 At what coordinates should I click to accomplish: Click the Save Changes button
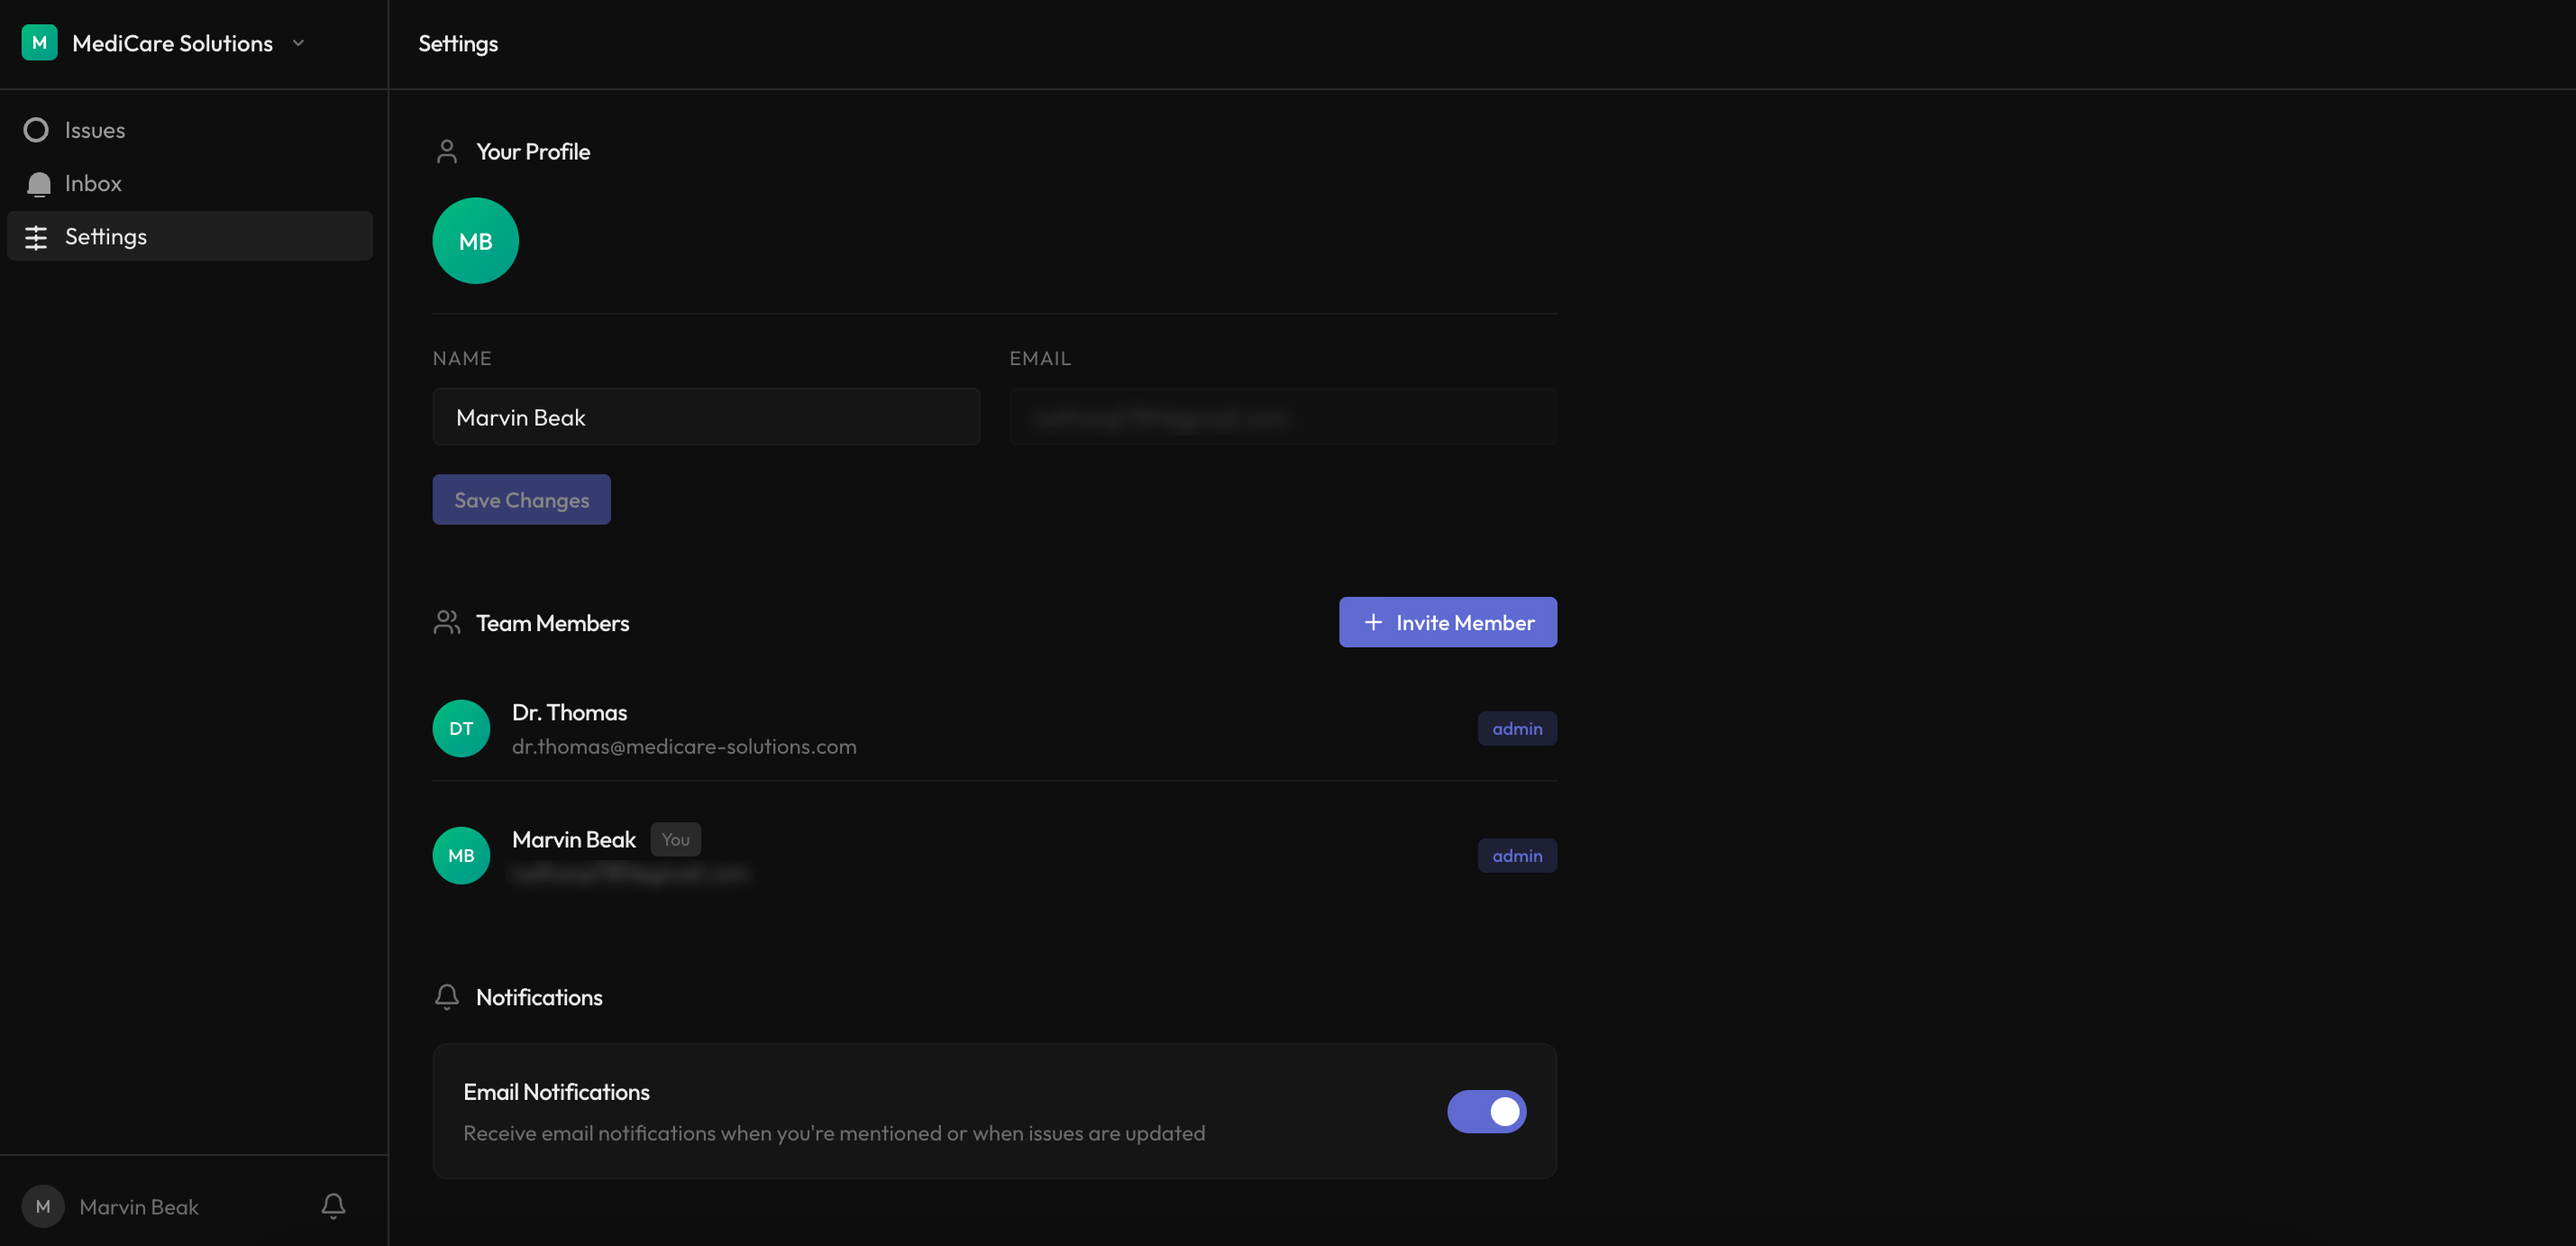pos(521,499)
